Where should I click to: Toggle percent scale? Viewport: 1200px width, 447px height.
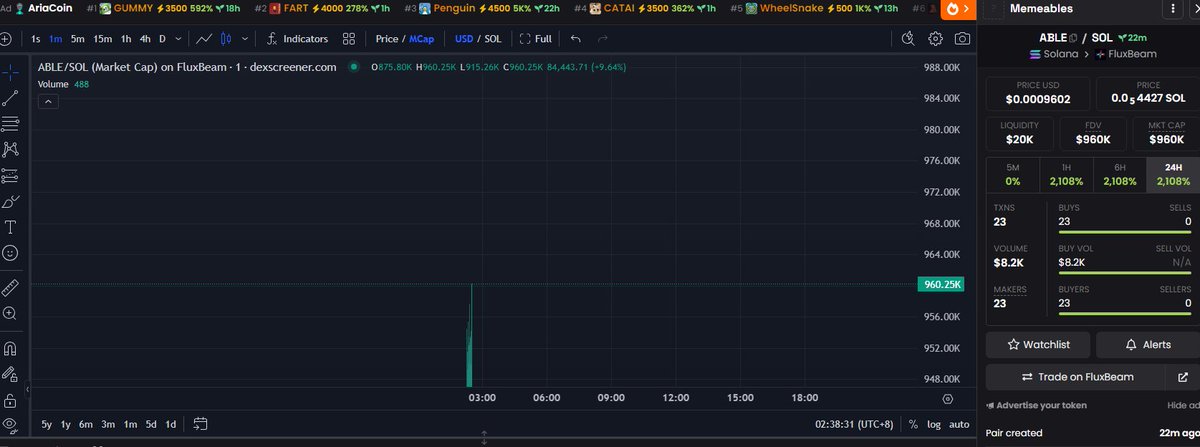coord(913,424)
